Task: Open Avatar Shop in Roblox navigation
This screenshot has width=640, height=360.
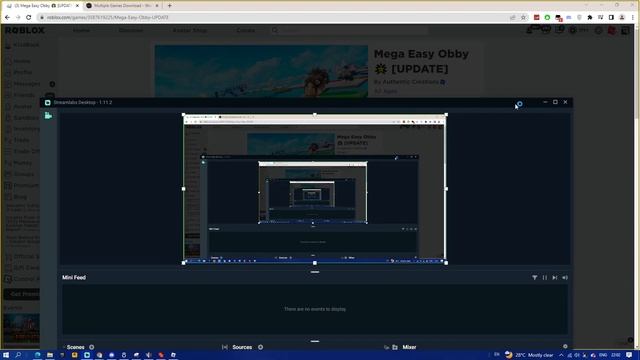Action: point(190,31)
